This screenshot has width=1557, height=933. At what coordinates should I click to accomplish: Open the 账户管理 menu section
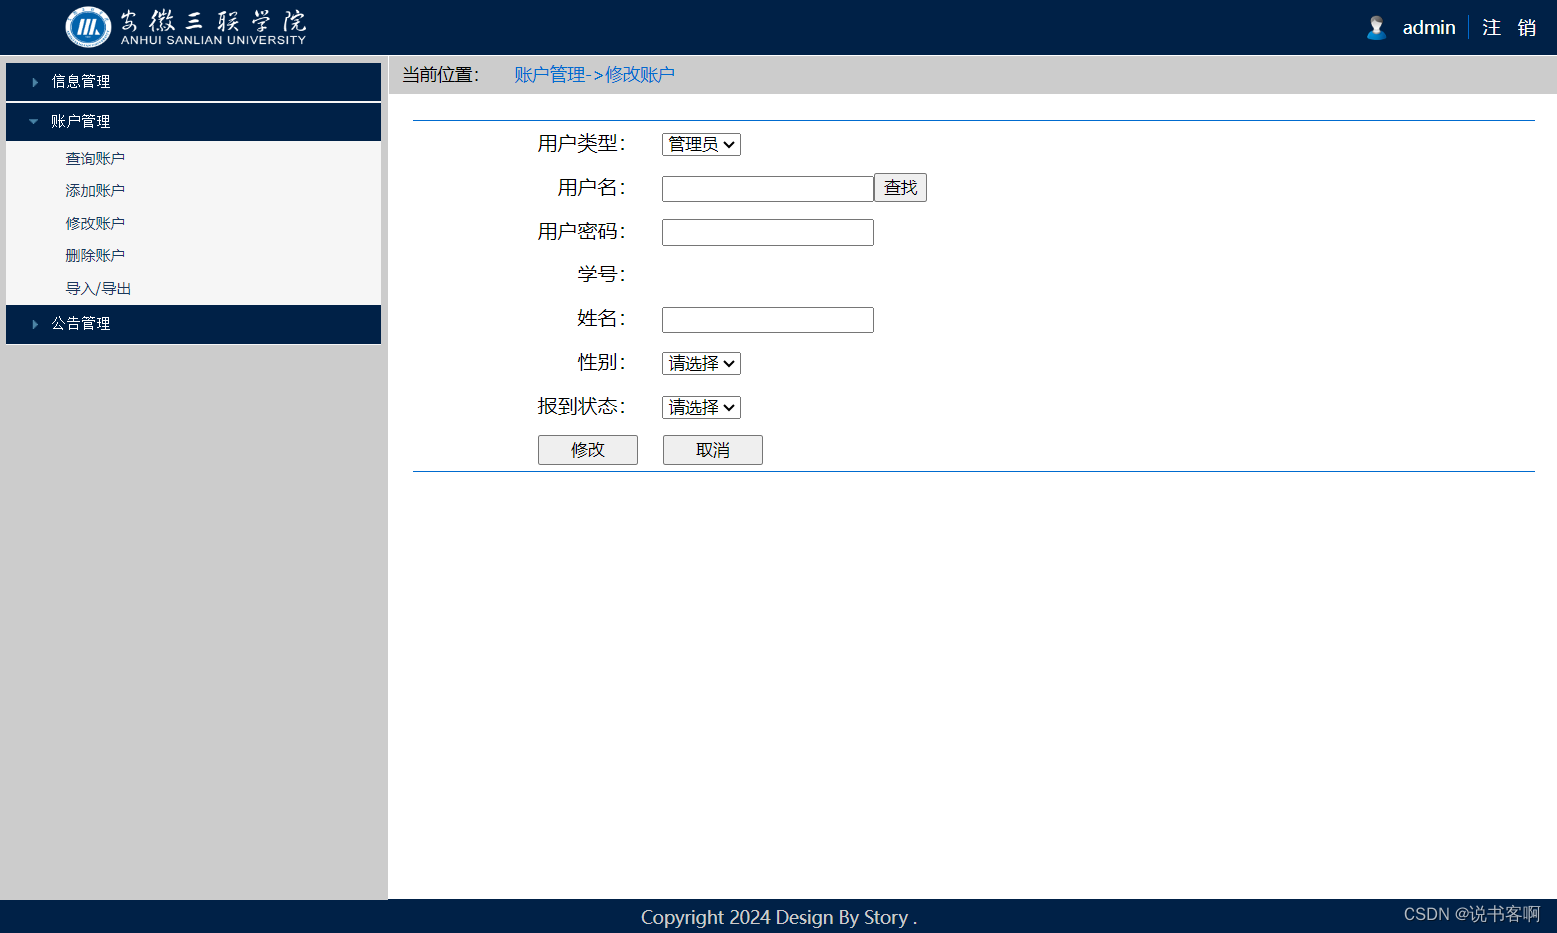pyautogui.click(x=193, y=122)
